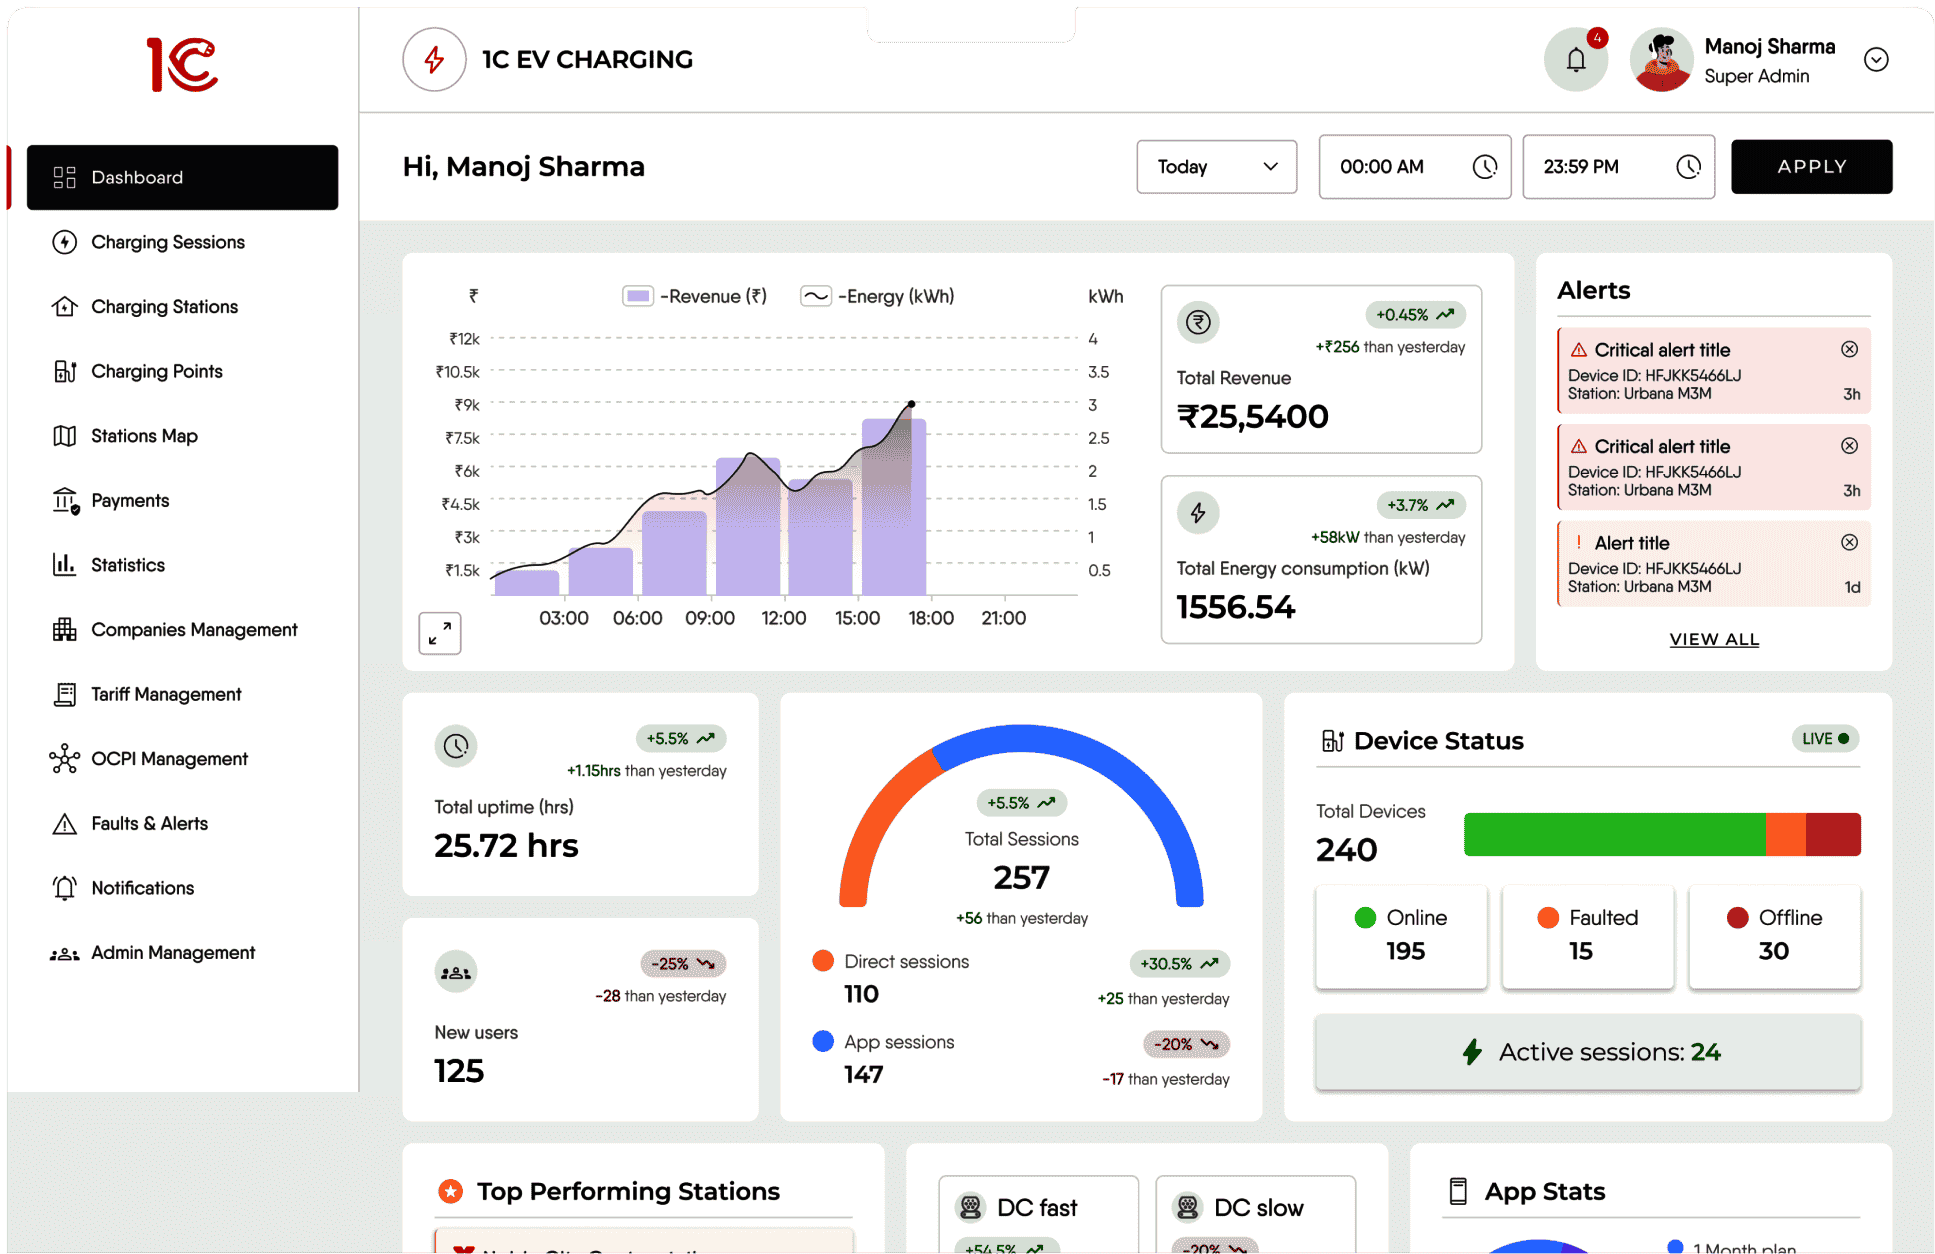Viewport: 1935px width, 1254px height.
Task: Click the 1C logo in sidebar
Action: tap(182, 65)
